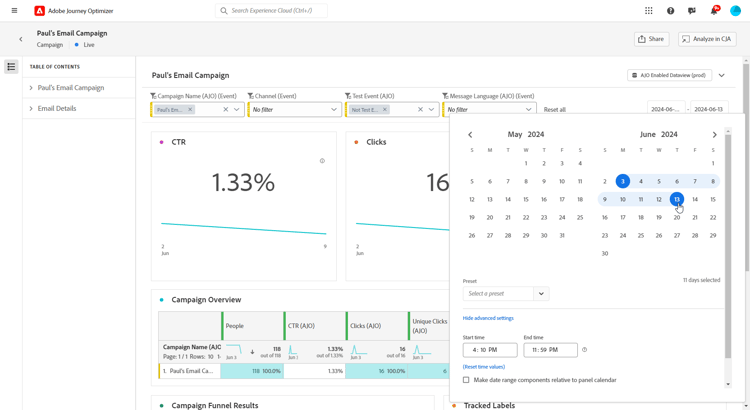Click the Share button
Viewport: 750px width, 410px height.
pyautogui.click(x=651, y=39)
